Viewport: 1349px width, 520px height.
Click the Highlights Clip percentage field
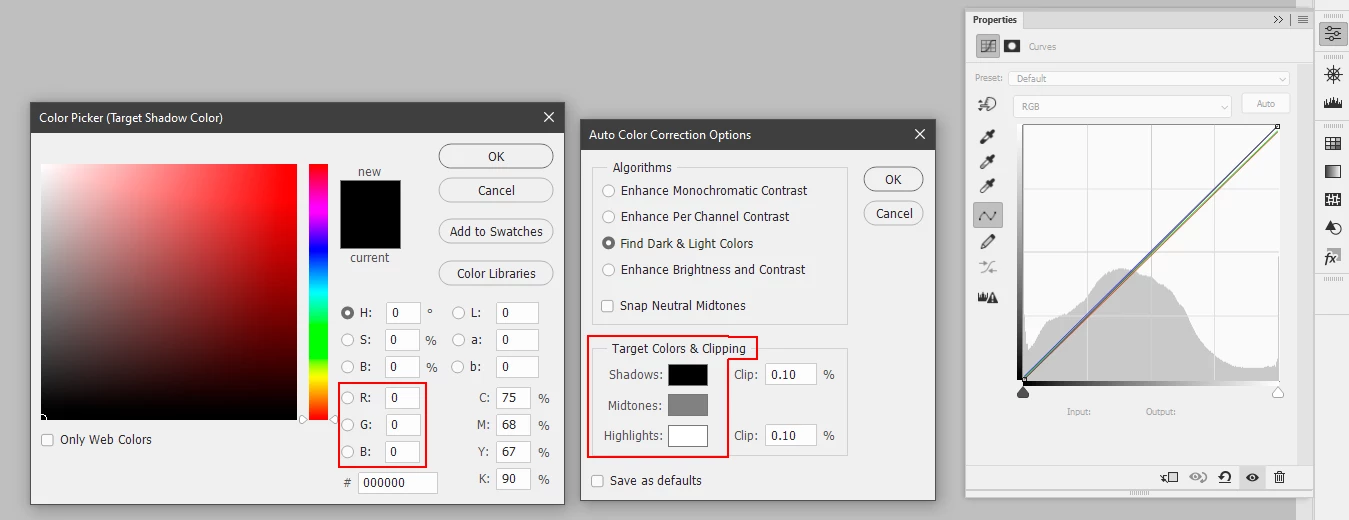click(791, 436)
